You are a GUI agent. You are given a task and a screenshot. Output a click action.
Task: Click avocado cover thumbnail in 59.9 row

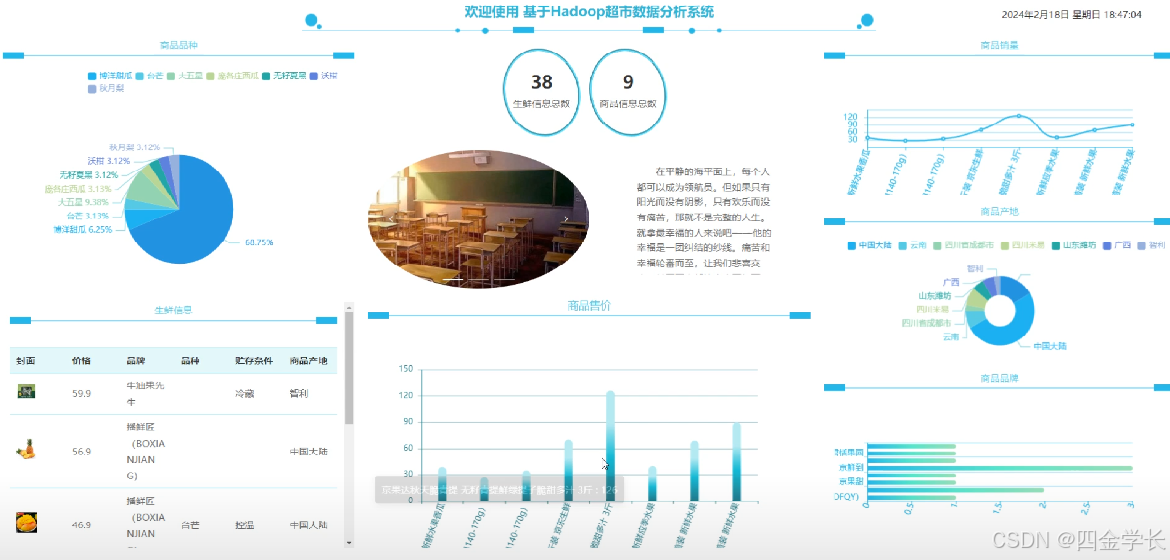pyautogui.click(x=27, y=391)
